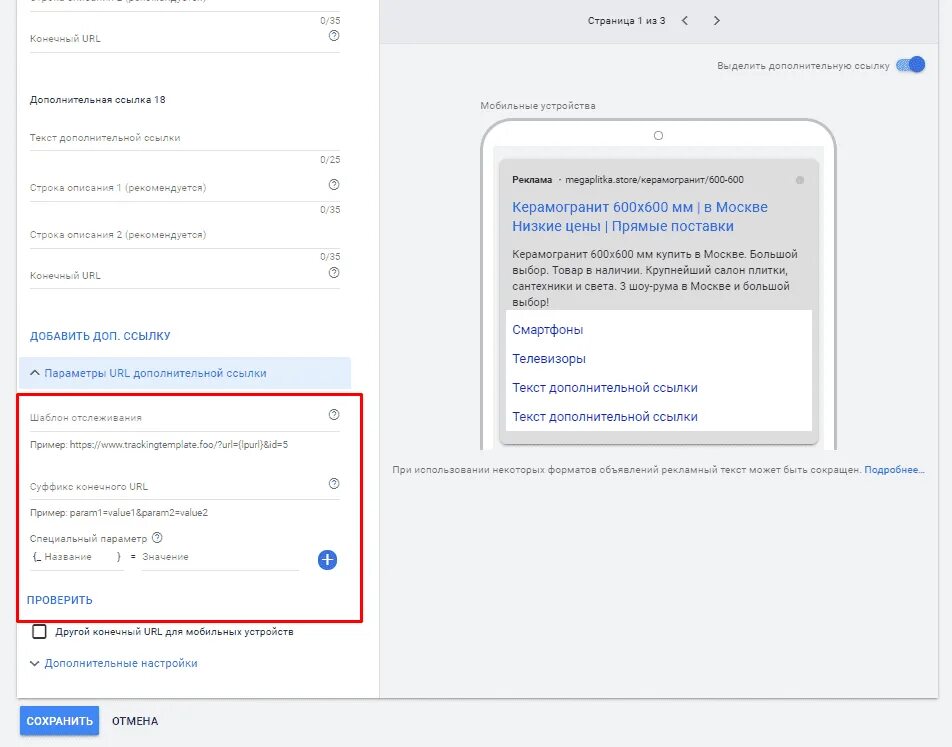Click param1=value1 example text
Image resolution: width=952 pixels, height=747 pixels.
pyautogui.click(x=119, y=513)
